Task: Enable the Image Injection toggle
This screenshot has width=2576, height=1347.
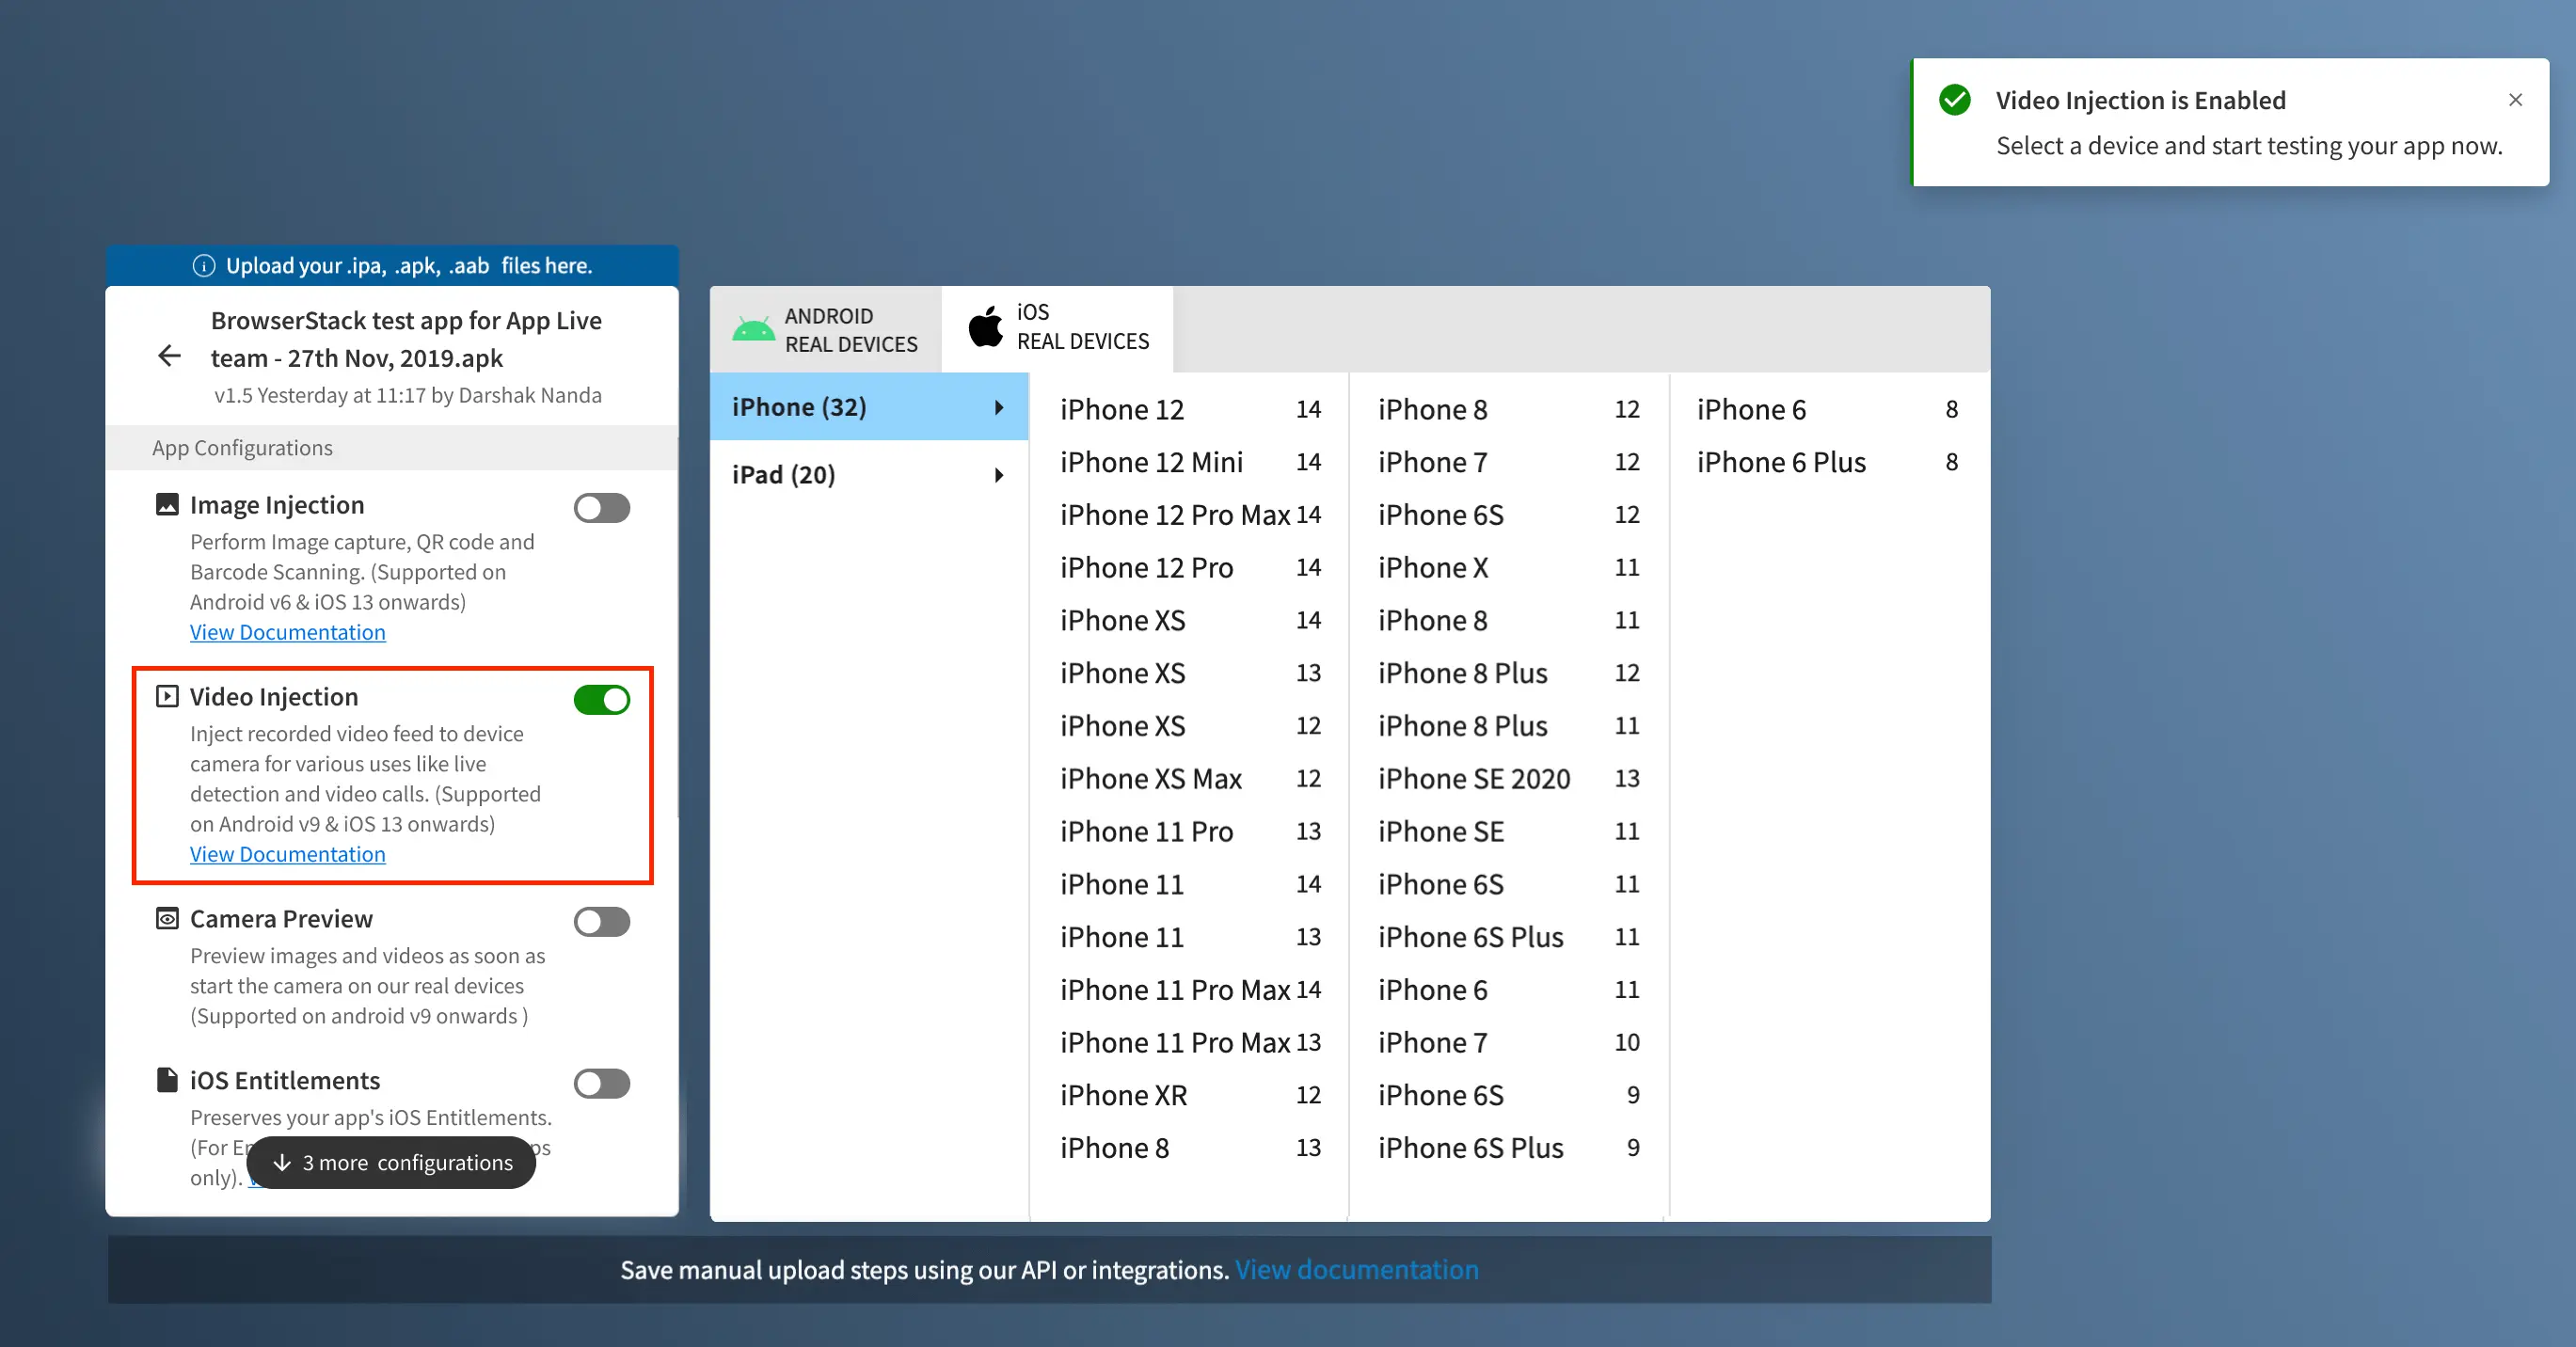Action: 601,508
